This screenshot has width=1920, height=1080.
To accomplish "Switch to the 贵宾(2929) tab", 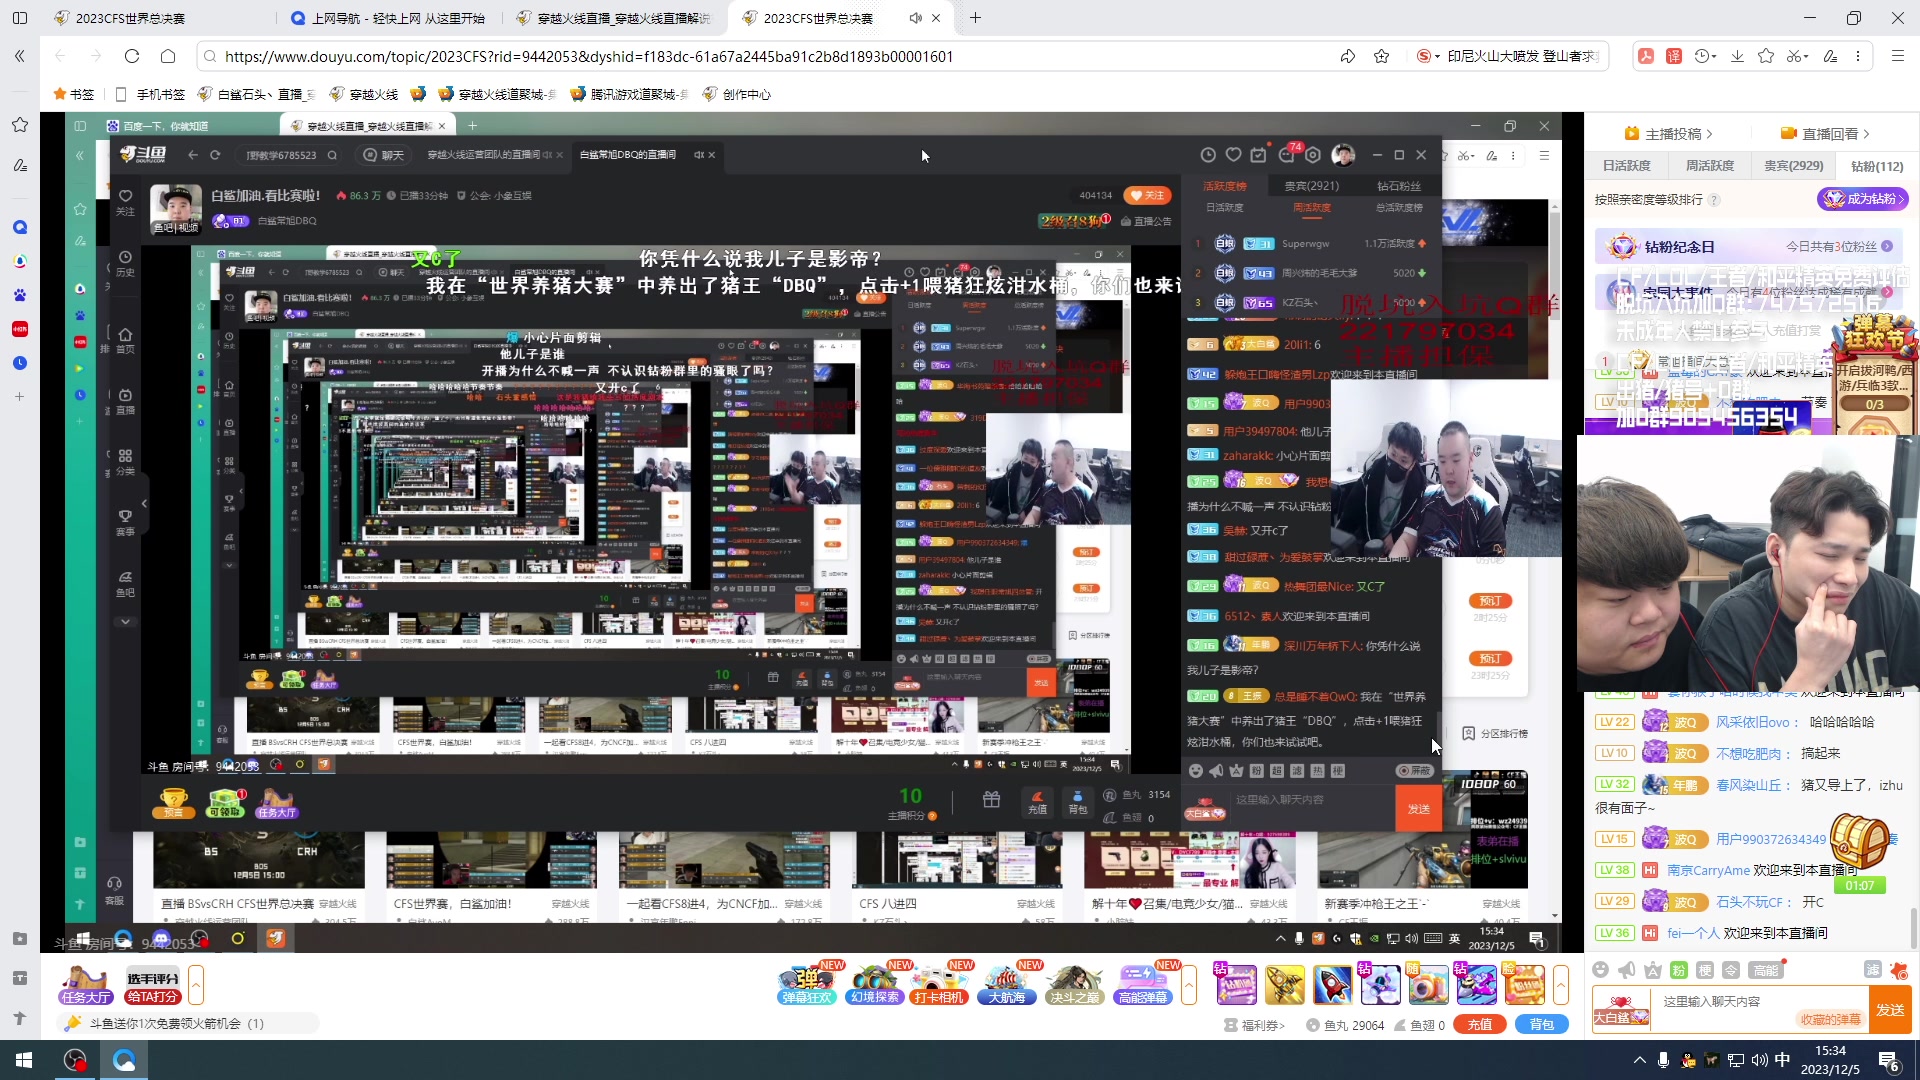I will [1794, 166].
